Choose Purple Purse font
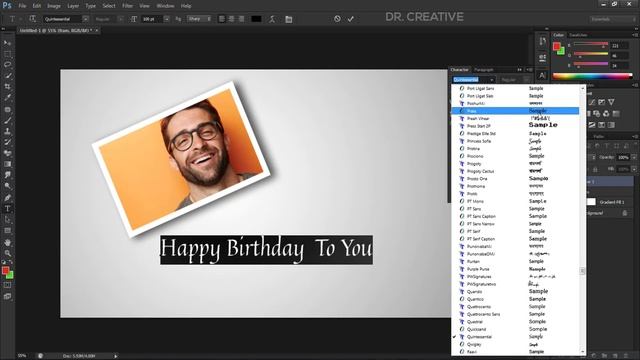Viewport: 640px width, 360px height. coord(515,269)
